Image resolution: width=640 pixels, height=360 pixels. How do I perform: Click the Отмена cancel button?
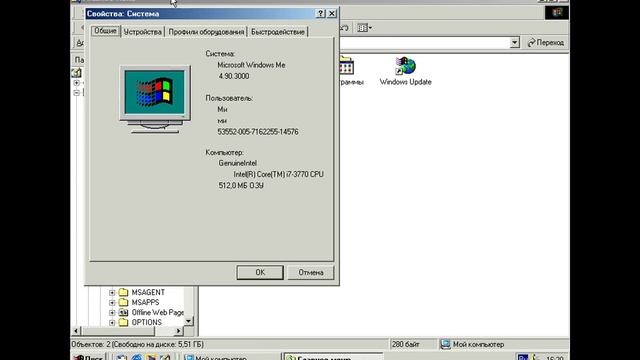311,272
